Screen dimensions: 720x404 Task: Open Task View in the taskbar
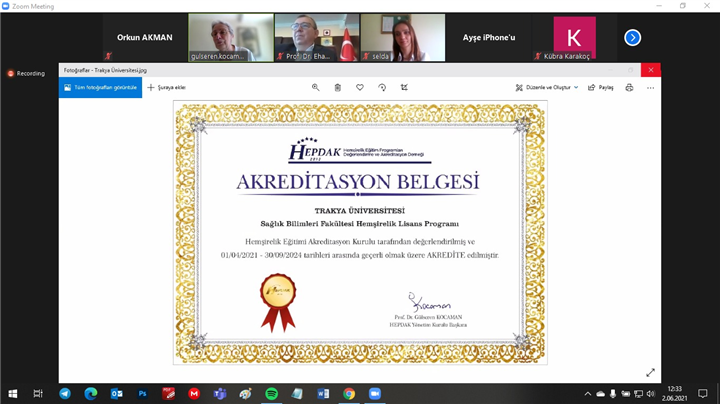(38, 393)
